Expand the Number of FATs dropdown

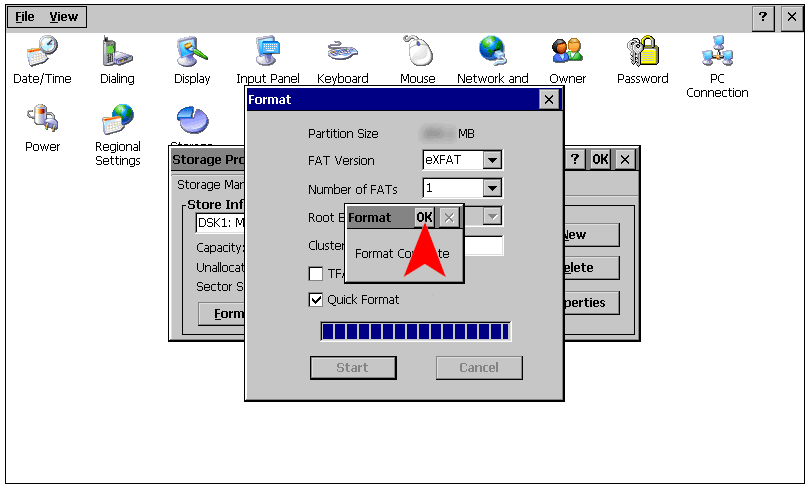pyautogui.click(x=491, y=188)
